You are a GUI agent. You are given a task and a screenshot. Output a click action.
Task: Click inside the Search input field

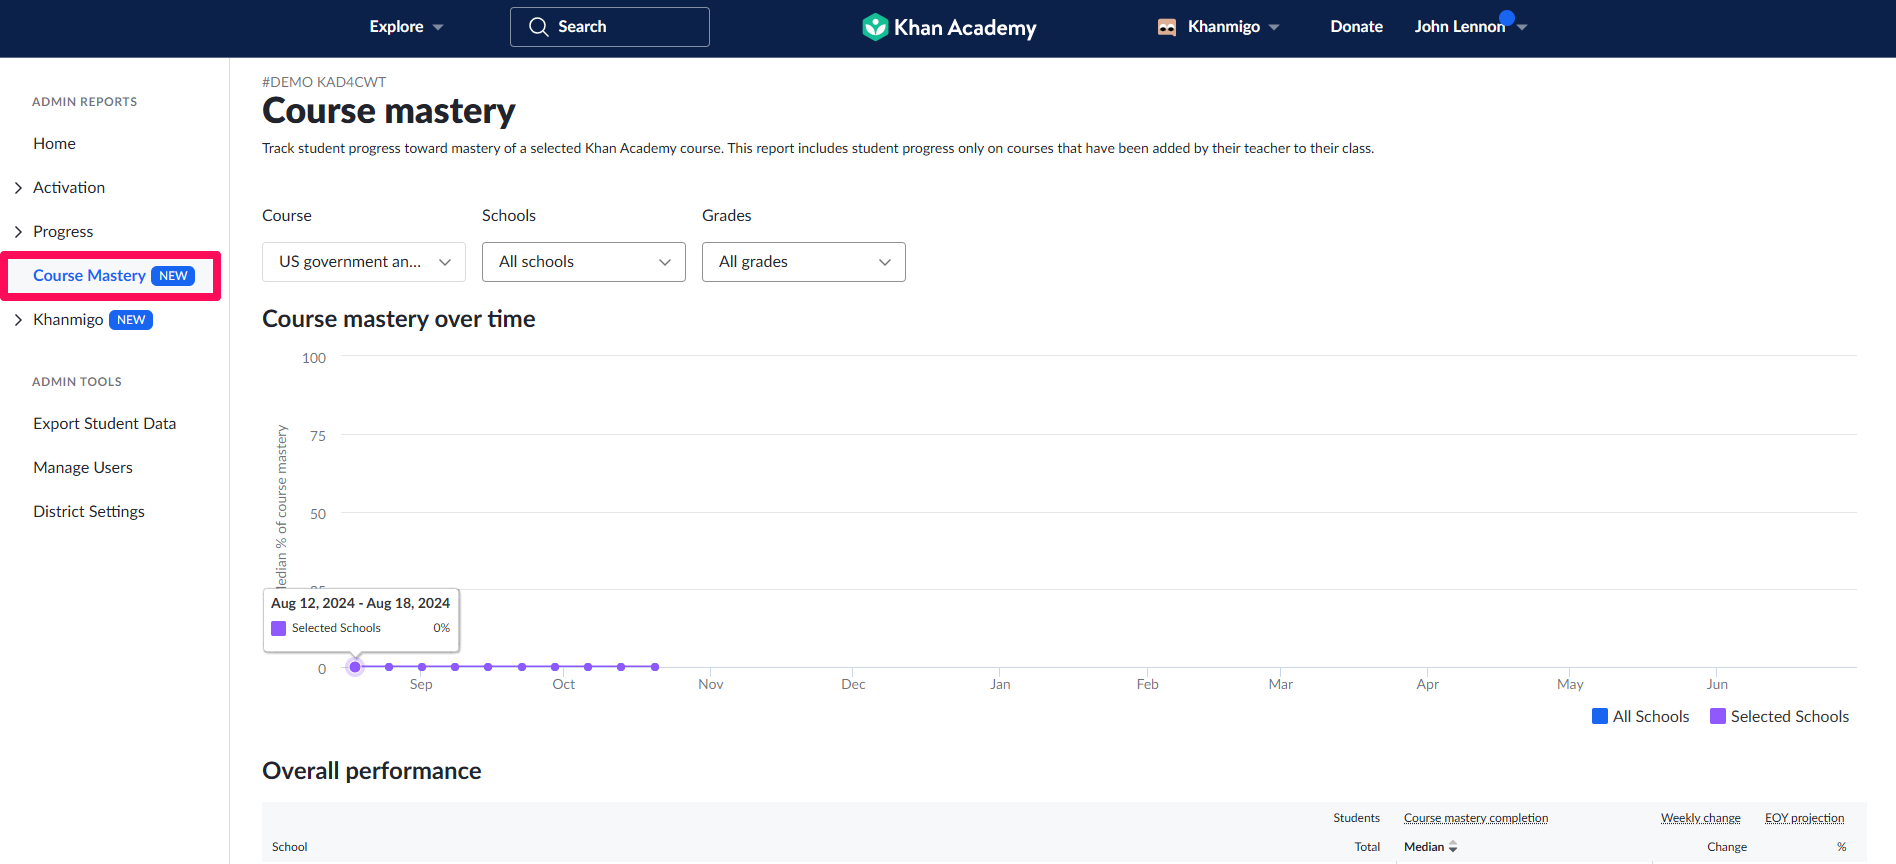click(610, 27)
